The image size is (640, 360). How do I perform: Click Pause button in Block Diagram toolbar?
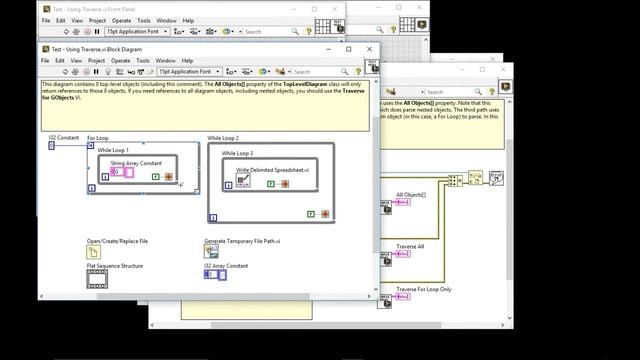pos(96,72)
